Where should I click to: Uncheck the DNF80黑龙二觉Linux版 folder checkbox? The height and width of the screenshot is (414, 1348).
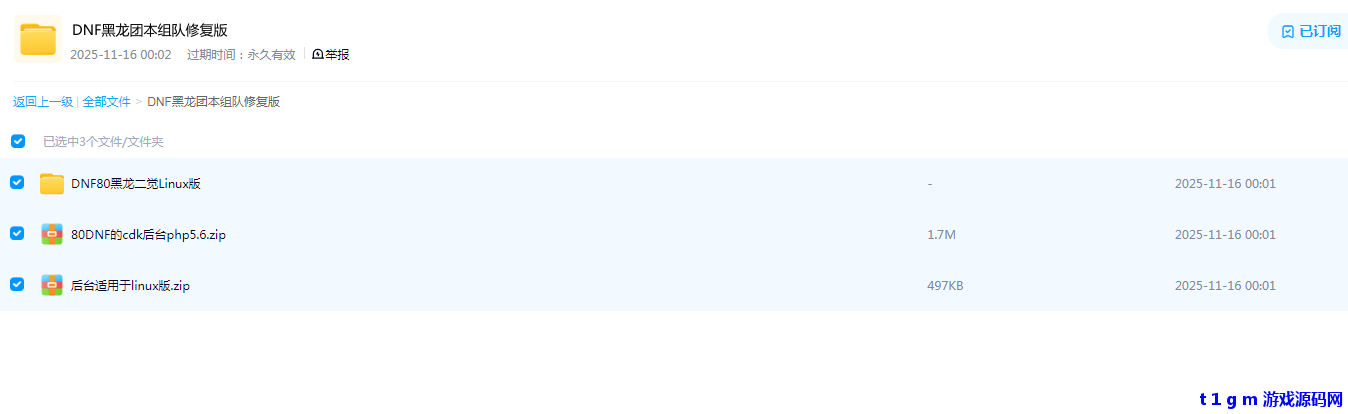tap(17, 182)
